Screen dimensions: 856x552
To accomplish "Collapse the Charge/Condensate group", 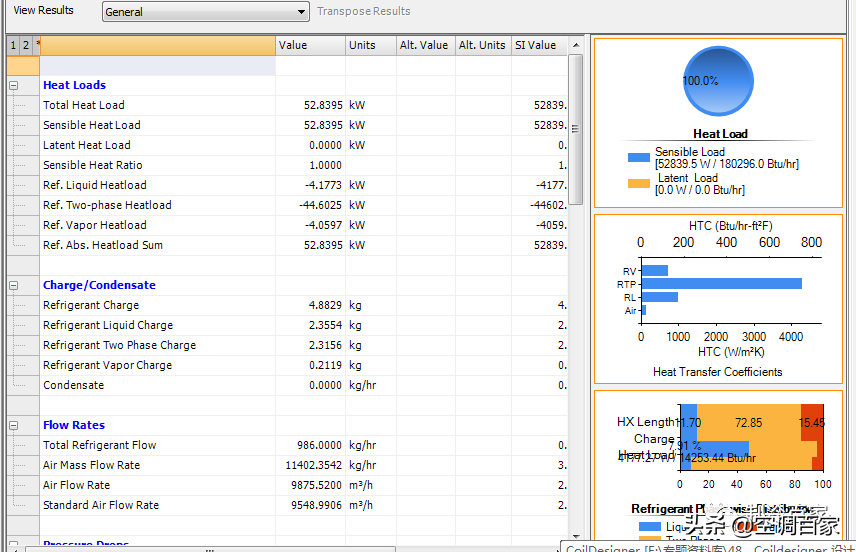I will pos(14,286).
